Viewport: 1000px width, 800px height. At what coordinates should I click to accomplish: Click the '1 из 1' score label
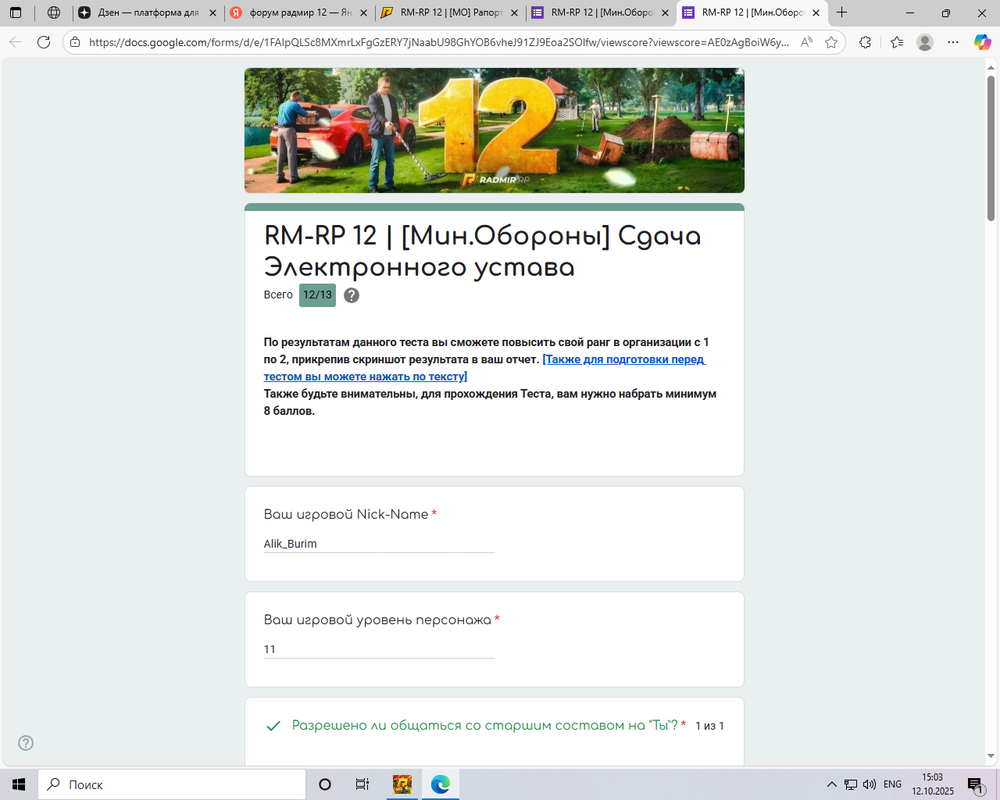click(709, 726)
